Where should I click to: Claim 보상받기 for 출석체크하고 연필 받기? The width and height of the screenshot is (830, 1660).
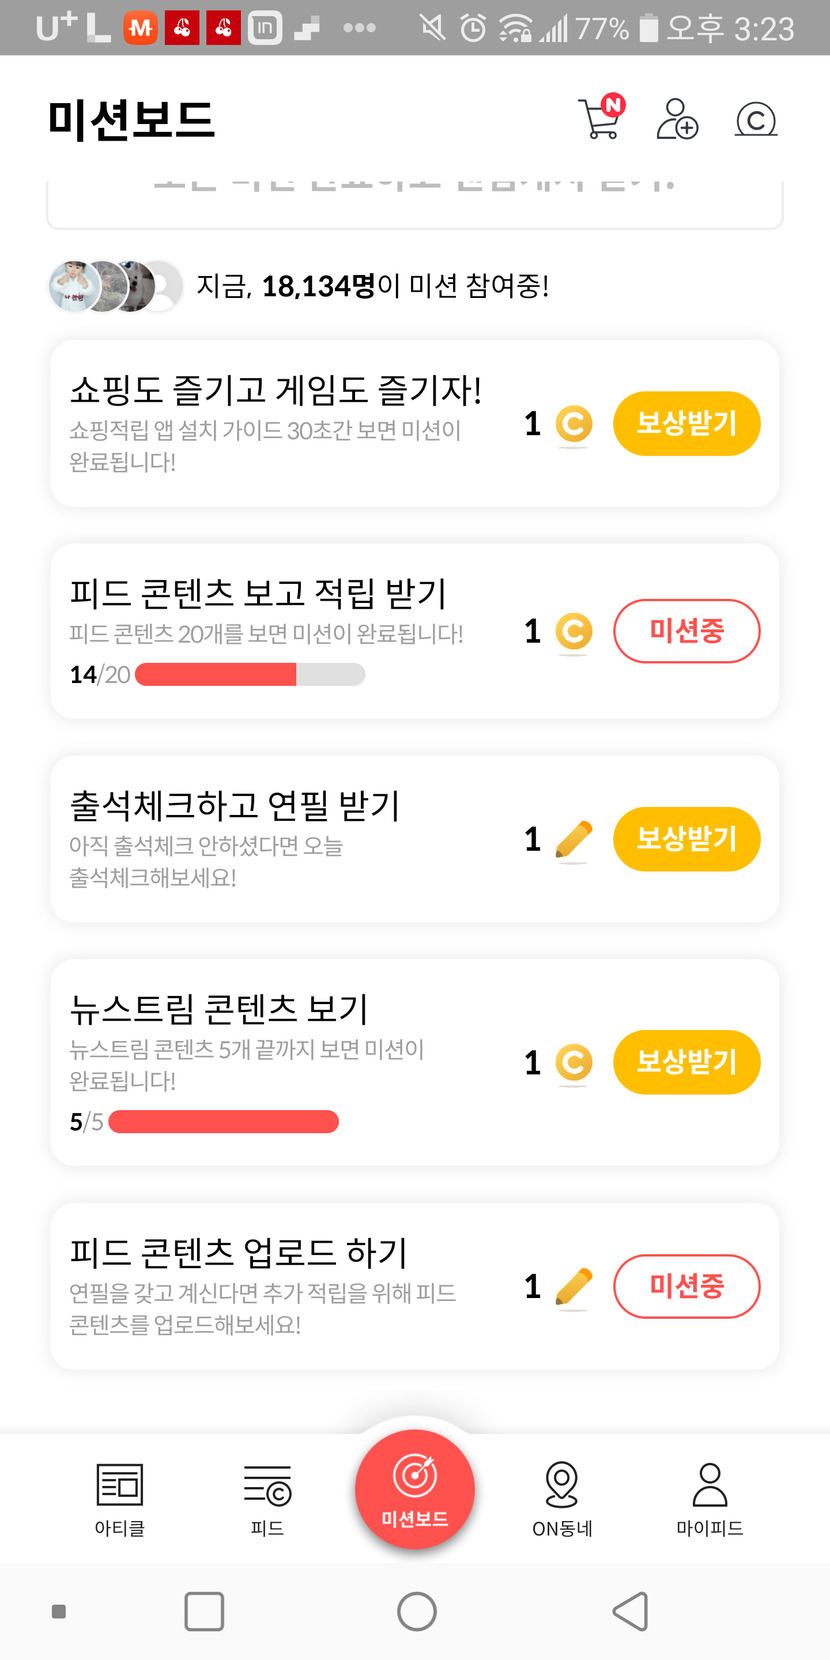686,838
